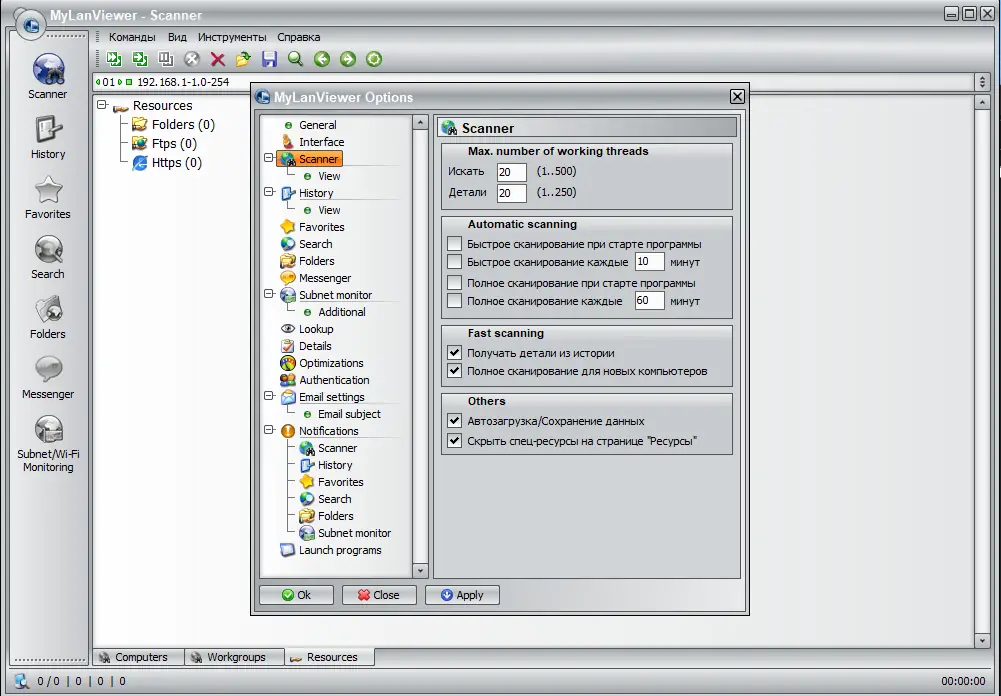Click the Ok button
This screenshot has height=696, width=1001.
pos(296,595)
